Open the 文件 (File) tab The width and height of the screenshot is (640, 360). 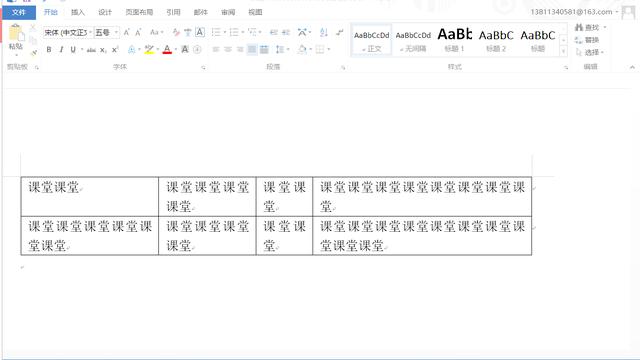(19, 12)
